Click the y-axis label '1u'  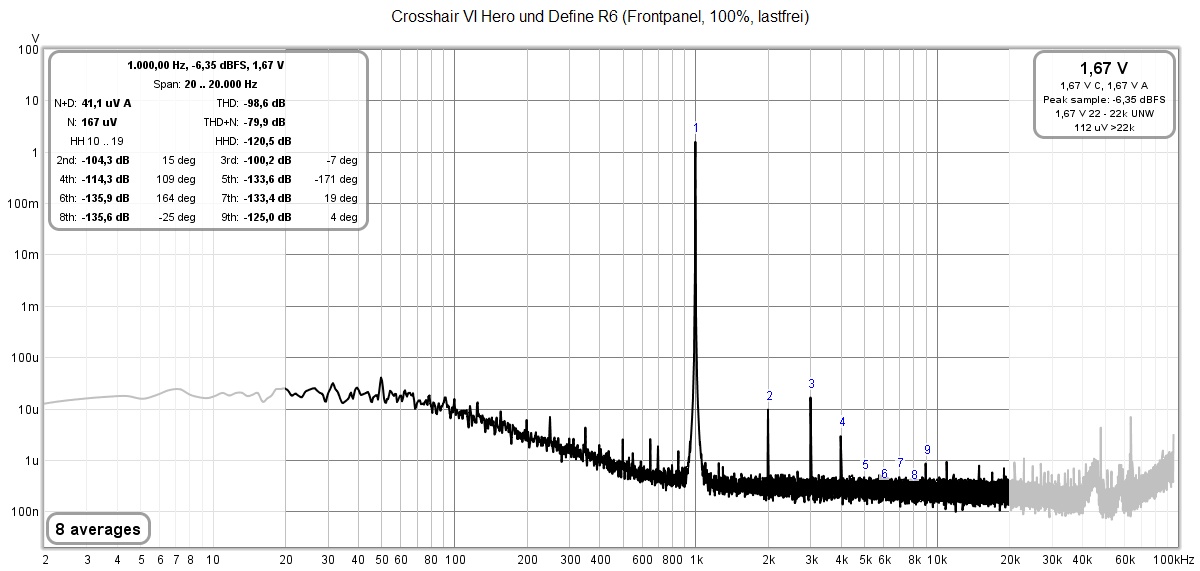(33, 461)
